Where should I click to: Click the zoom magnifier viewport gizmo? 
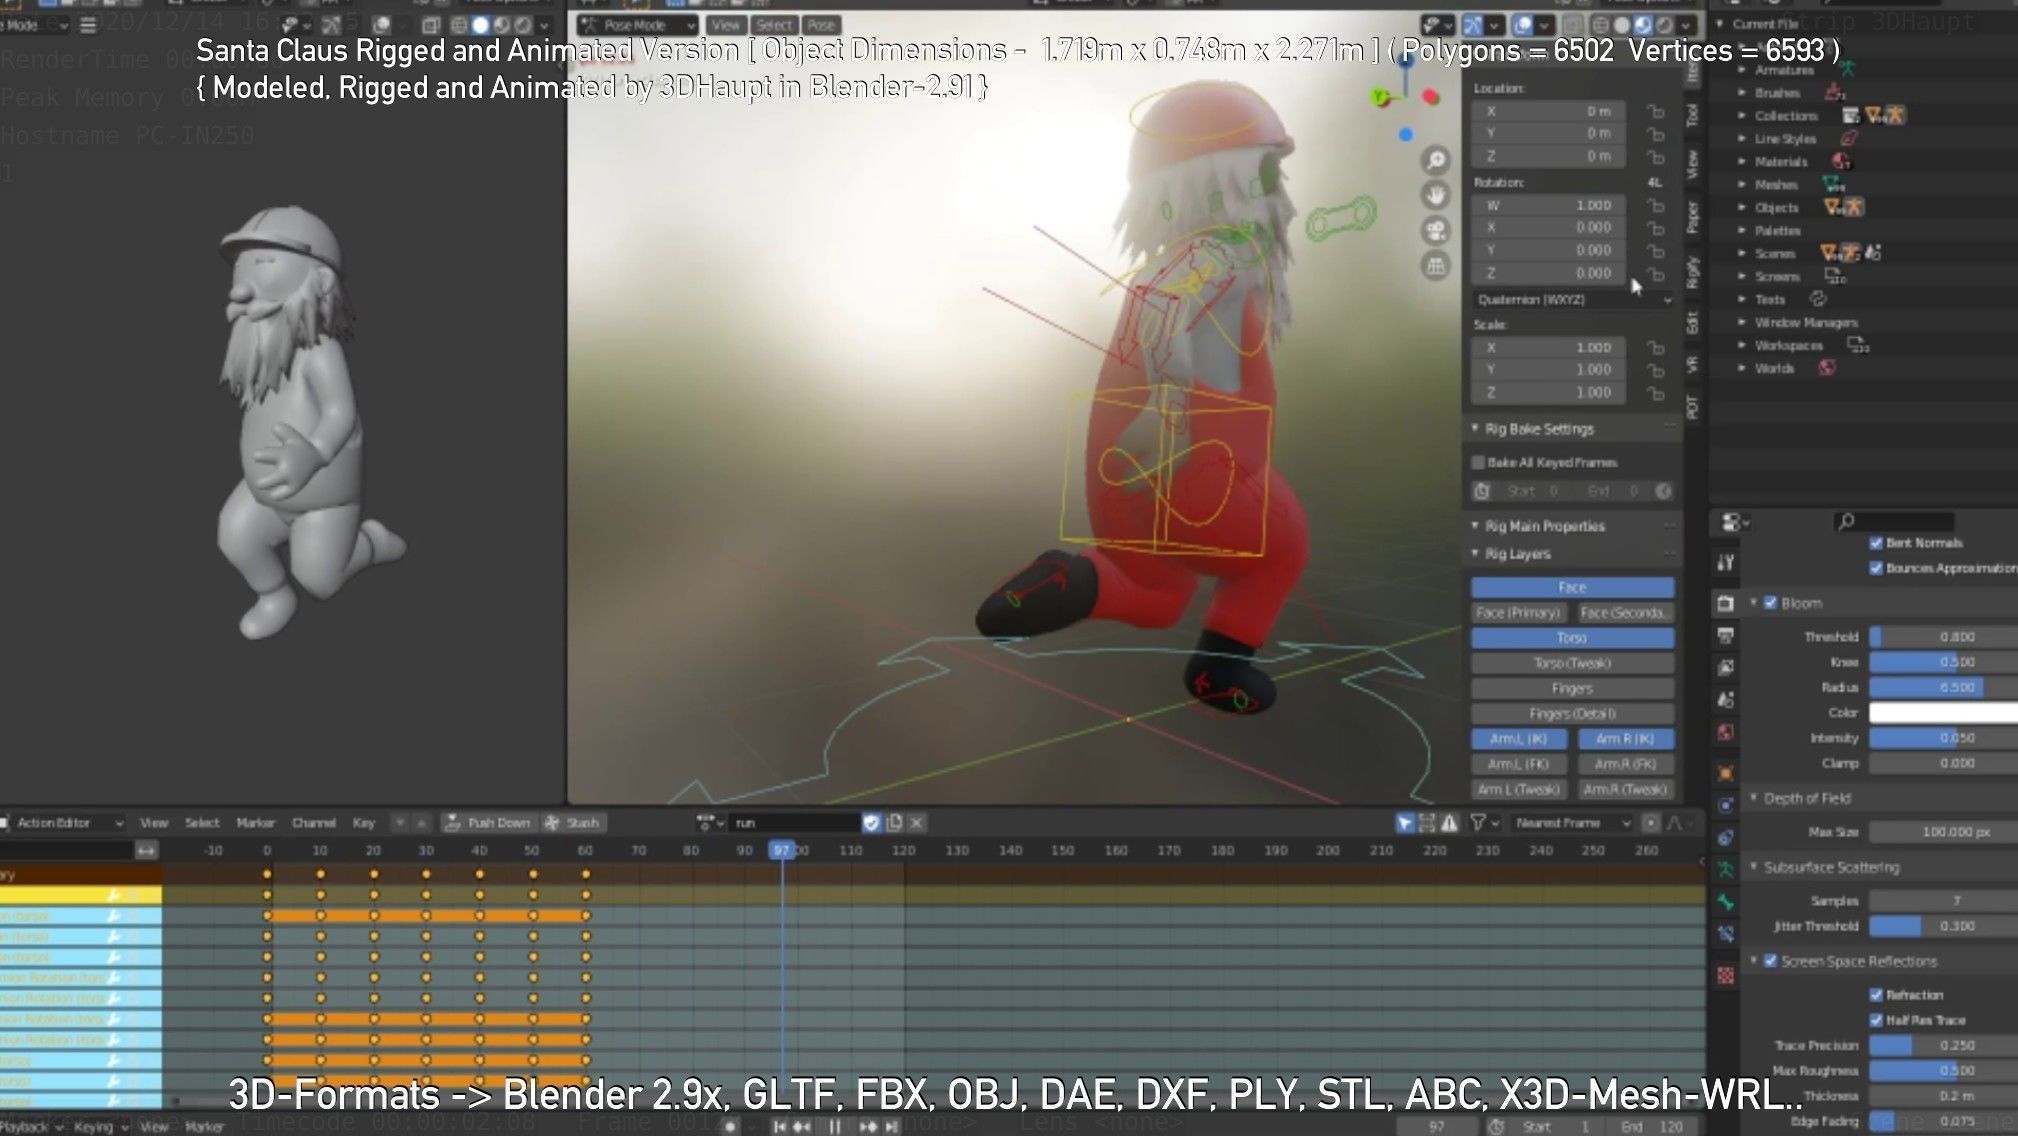1436,160
